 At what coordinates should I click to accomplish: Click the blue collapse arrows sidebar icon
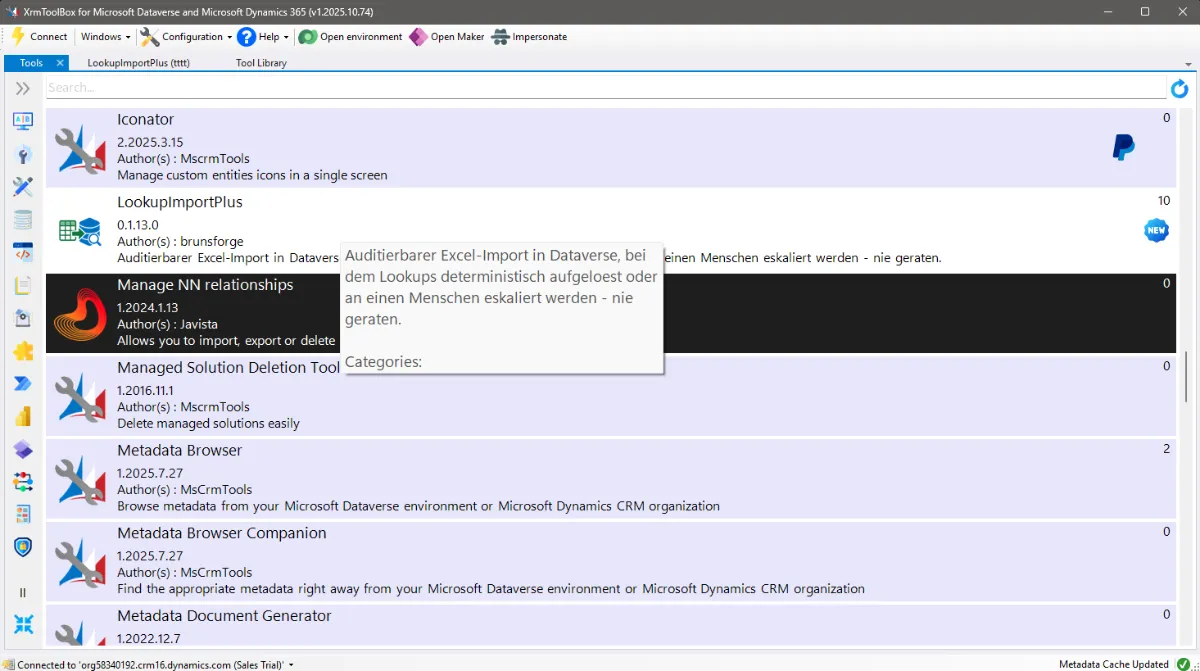pyautogui.click(x=23, y=624)
